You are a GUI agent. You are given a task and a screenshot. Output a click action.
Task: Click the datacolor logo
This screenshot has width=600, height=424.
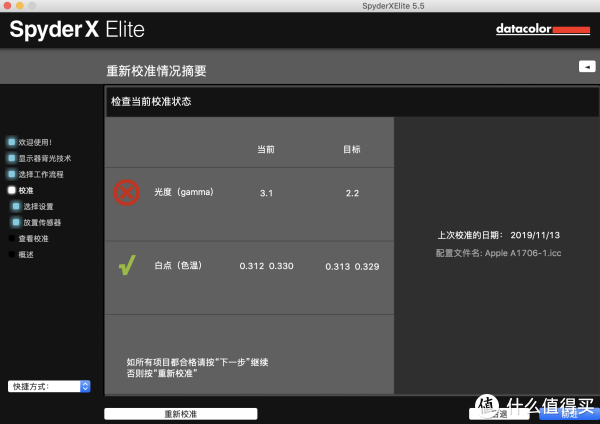(543, 29)
